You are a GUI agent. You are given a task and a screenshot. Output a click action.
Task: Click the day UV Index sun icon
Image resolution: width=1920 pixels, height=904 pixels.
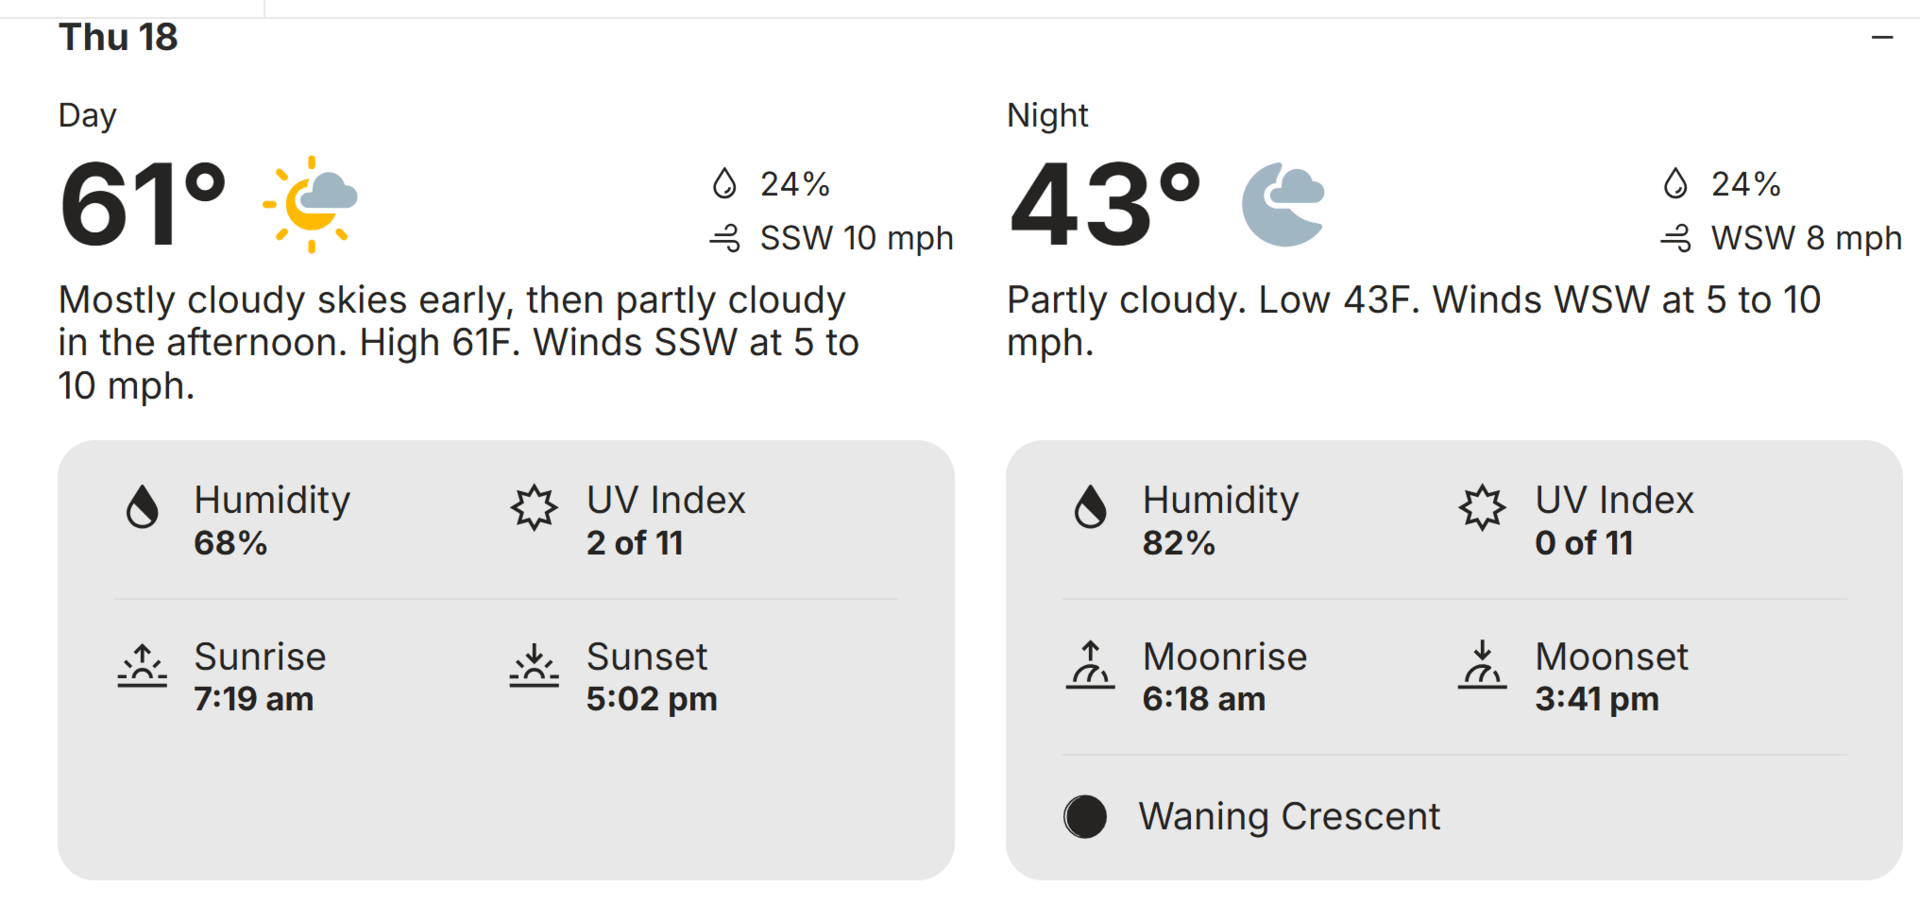click(534, 507)
